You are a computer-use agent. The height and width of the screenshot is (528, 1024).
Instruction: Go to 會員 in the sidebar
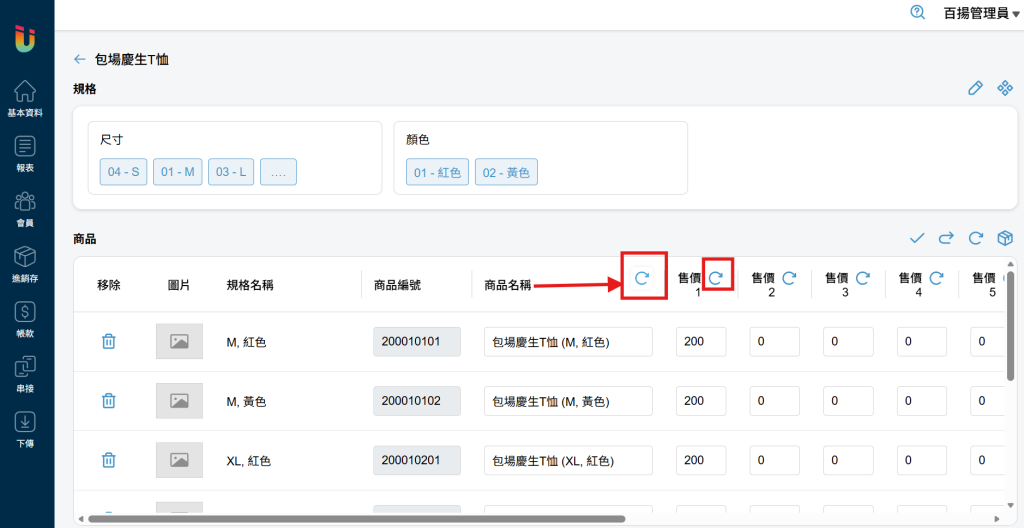point(26,209)
